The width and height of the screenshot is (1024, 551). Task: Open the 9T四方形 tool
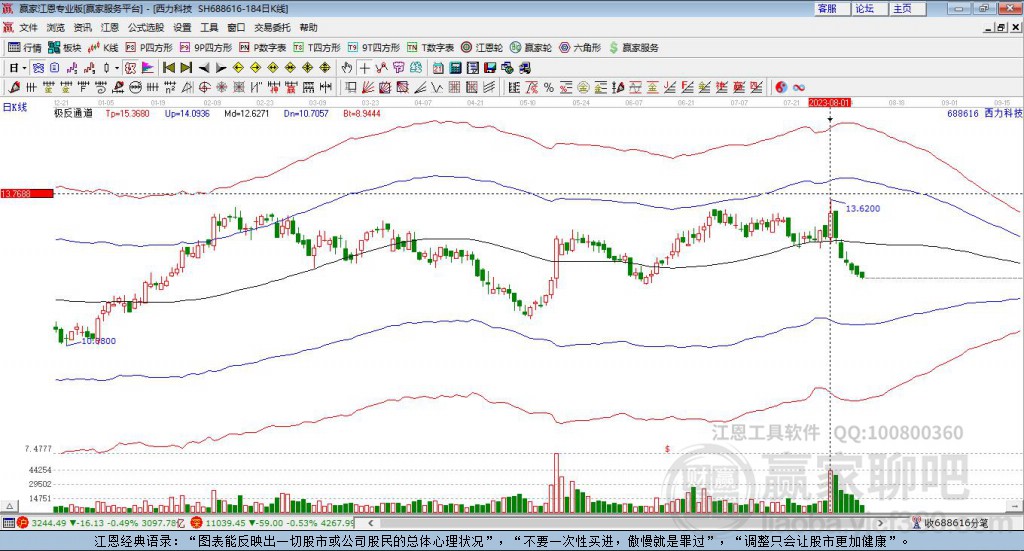(374, 48)
